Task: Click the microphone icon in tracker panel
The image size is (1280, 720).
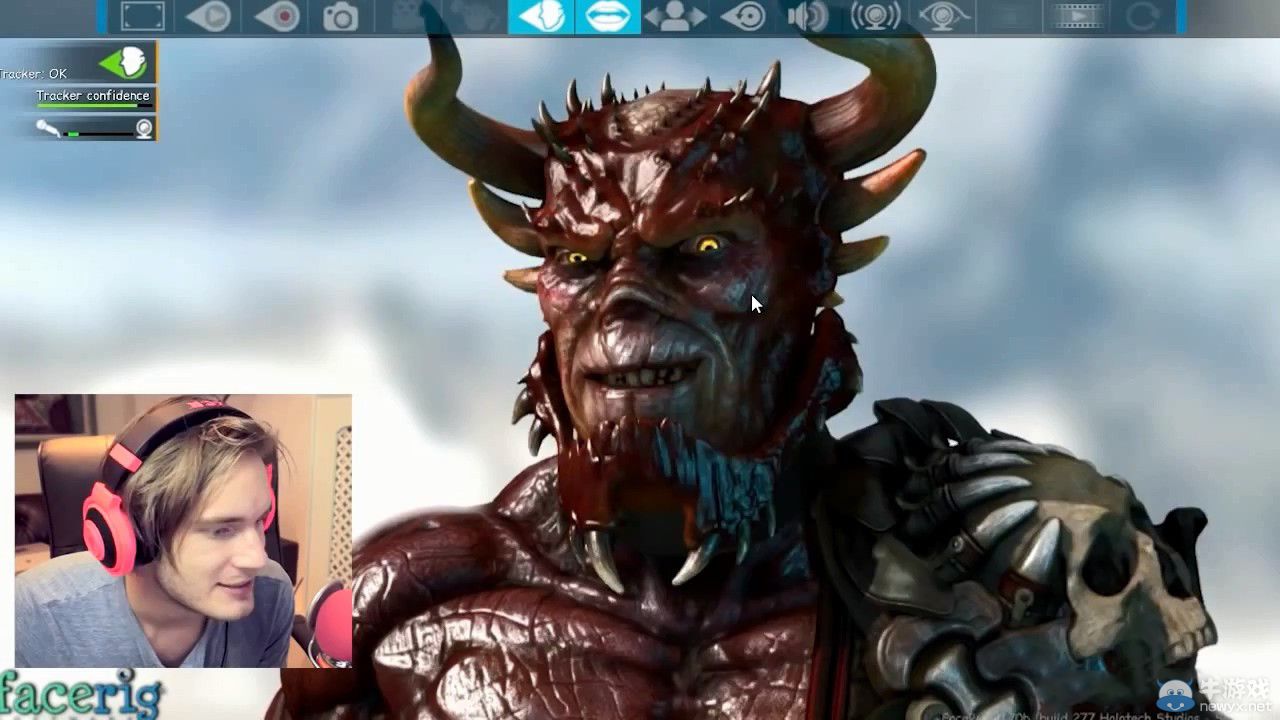Action: click(47, 128)
